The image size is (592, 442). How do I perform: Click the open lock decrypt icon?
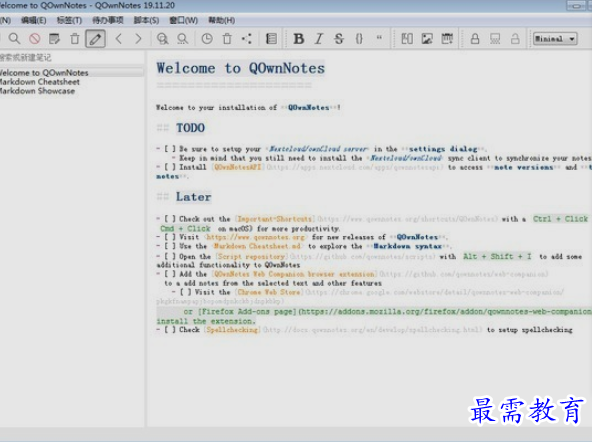coord(515,39)
